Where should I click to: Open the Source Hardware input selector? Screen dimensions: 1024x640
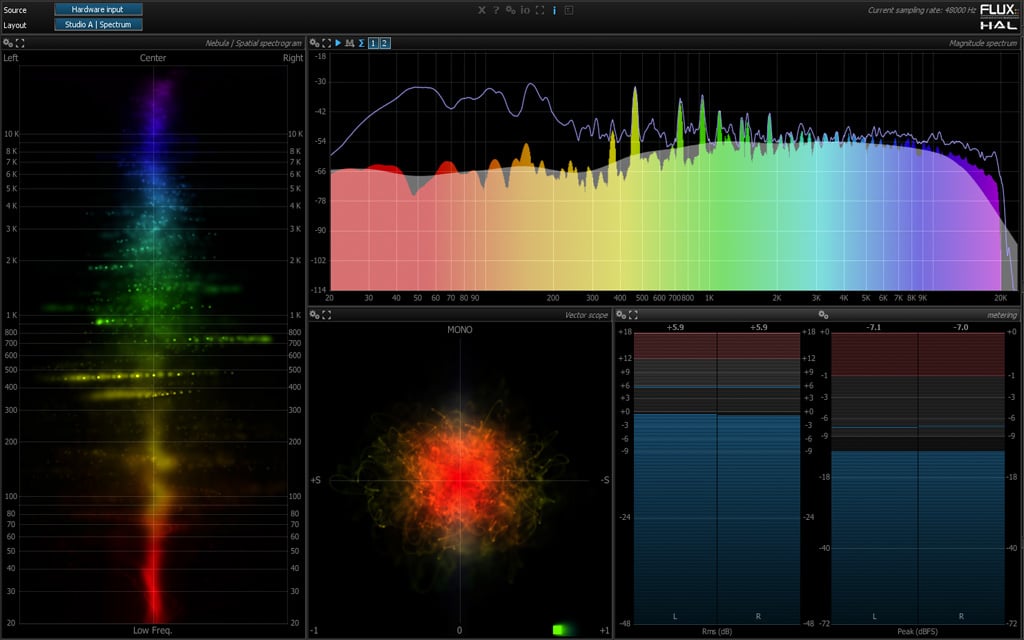[x=98, y=9]
